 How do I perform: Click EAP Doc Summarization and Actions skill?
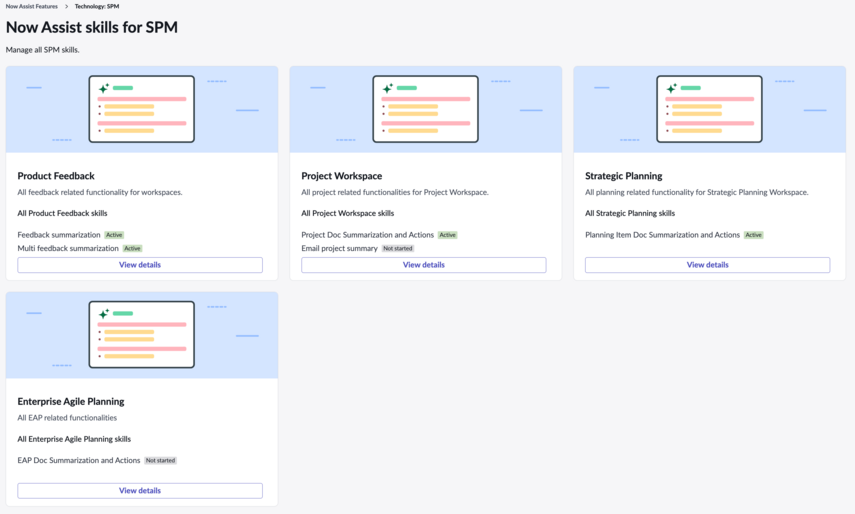click(79, 461)
